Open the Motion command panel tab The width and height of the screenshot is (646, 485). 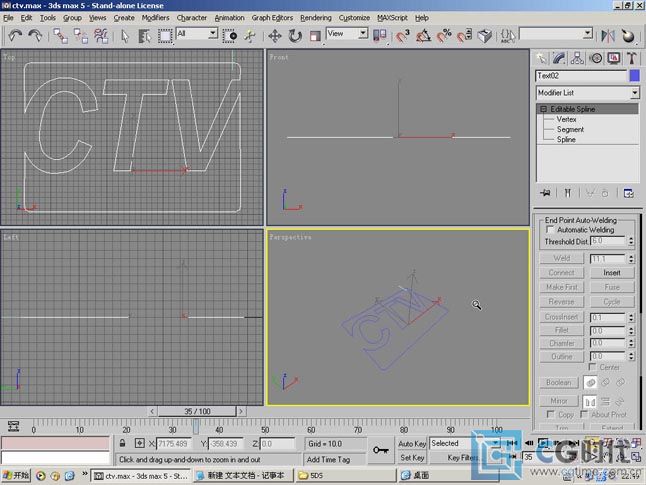click(596, 58)
